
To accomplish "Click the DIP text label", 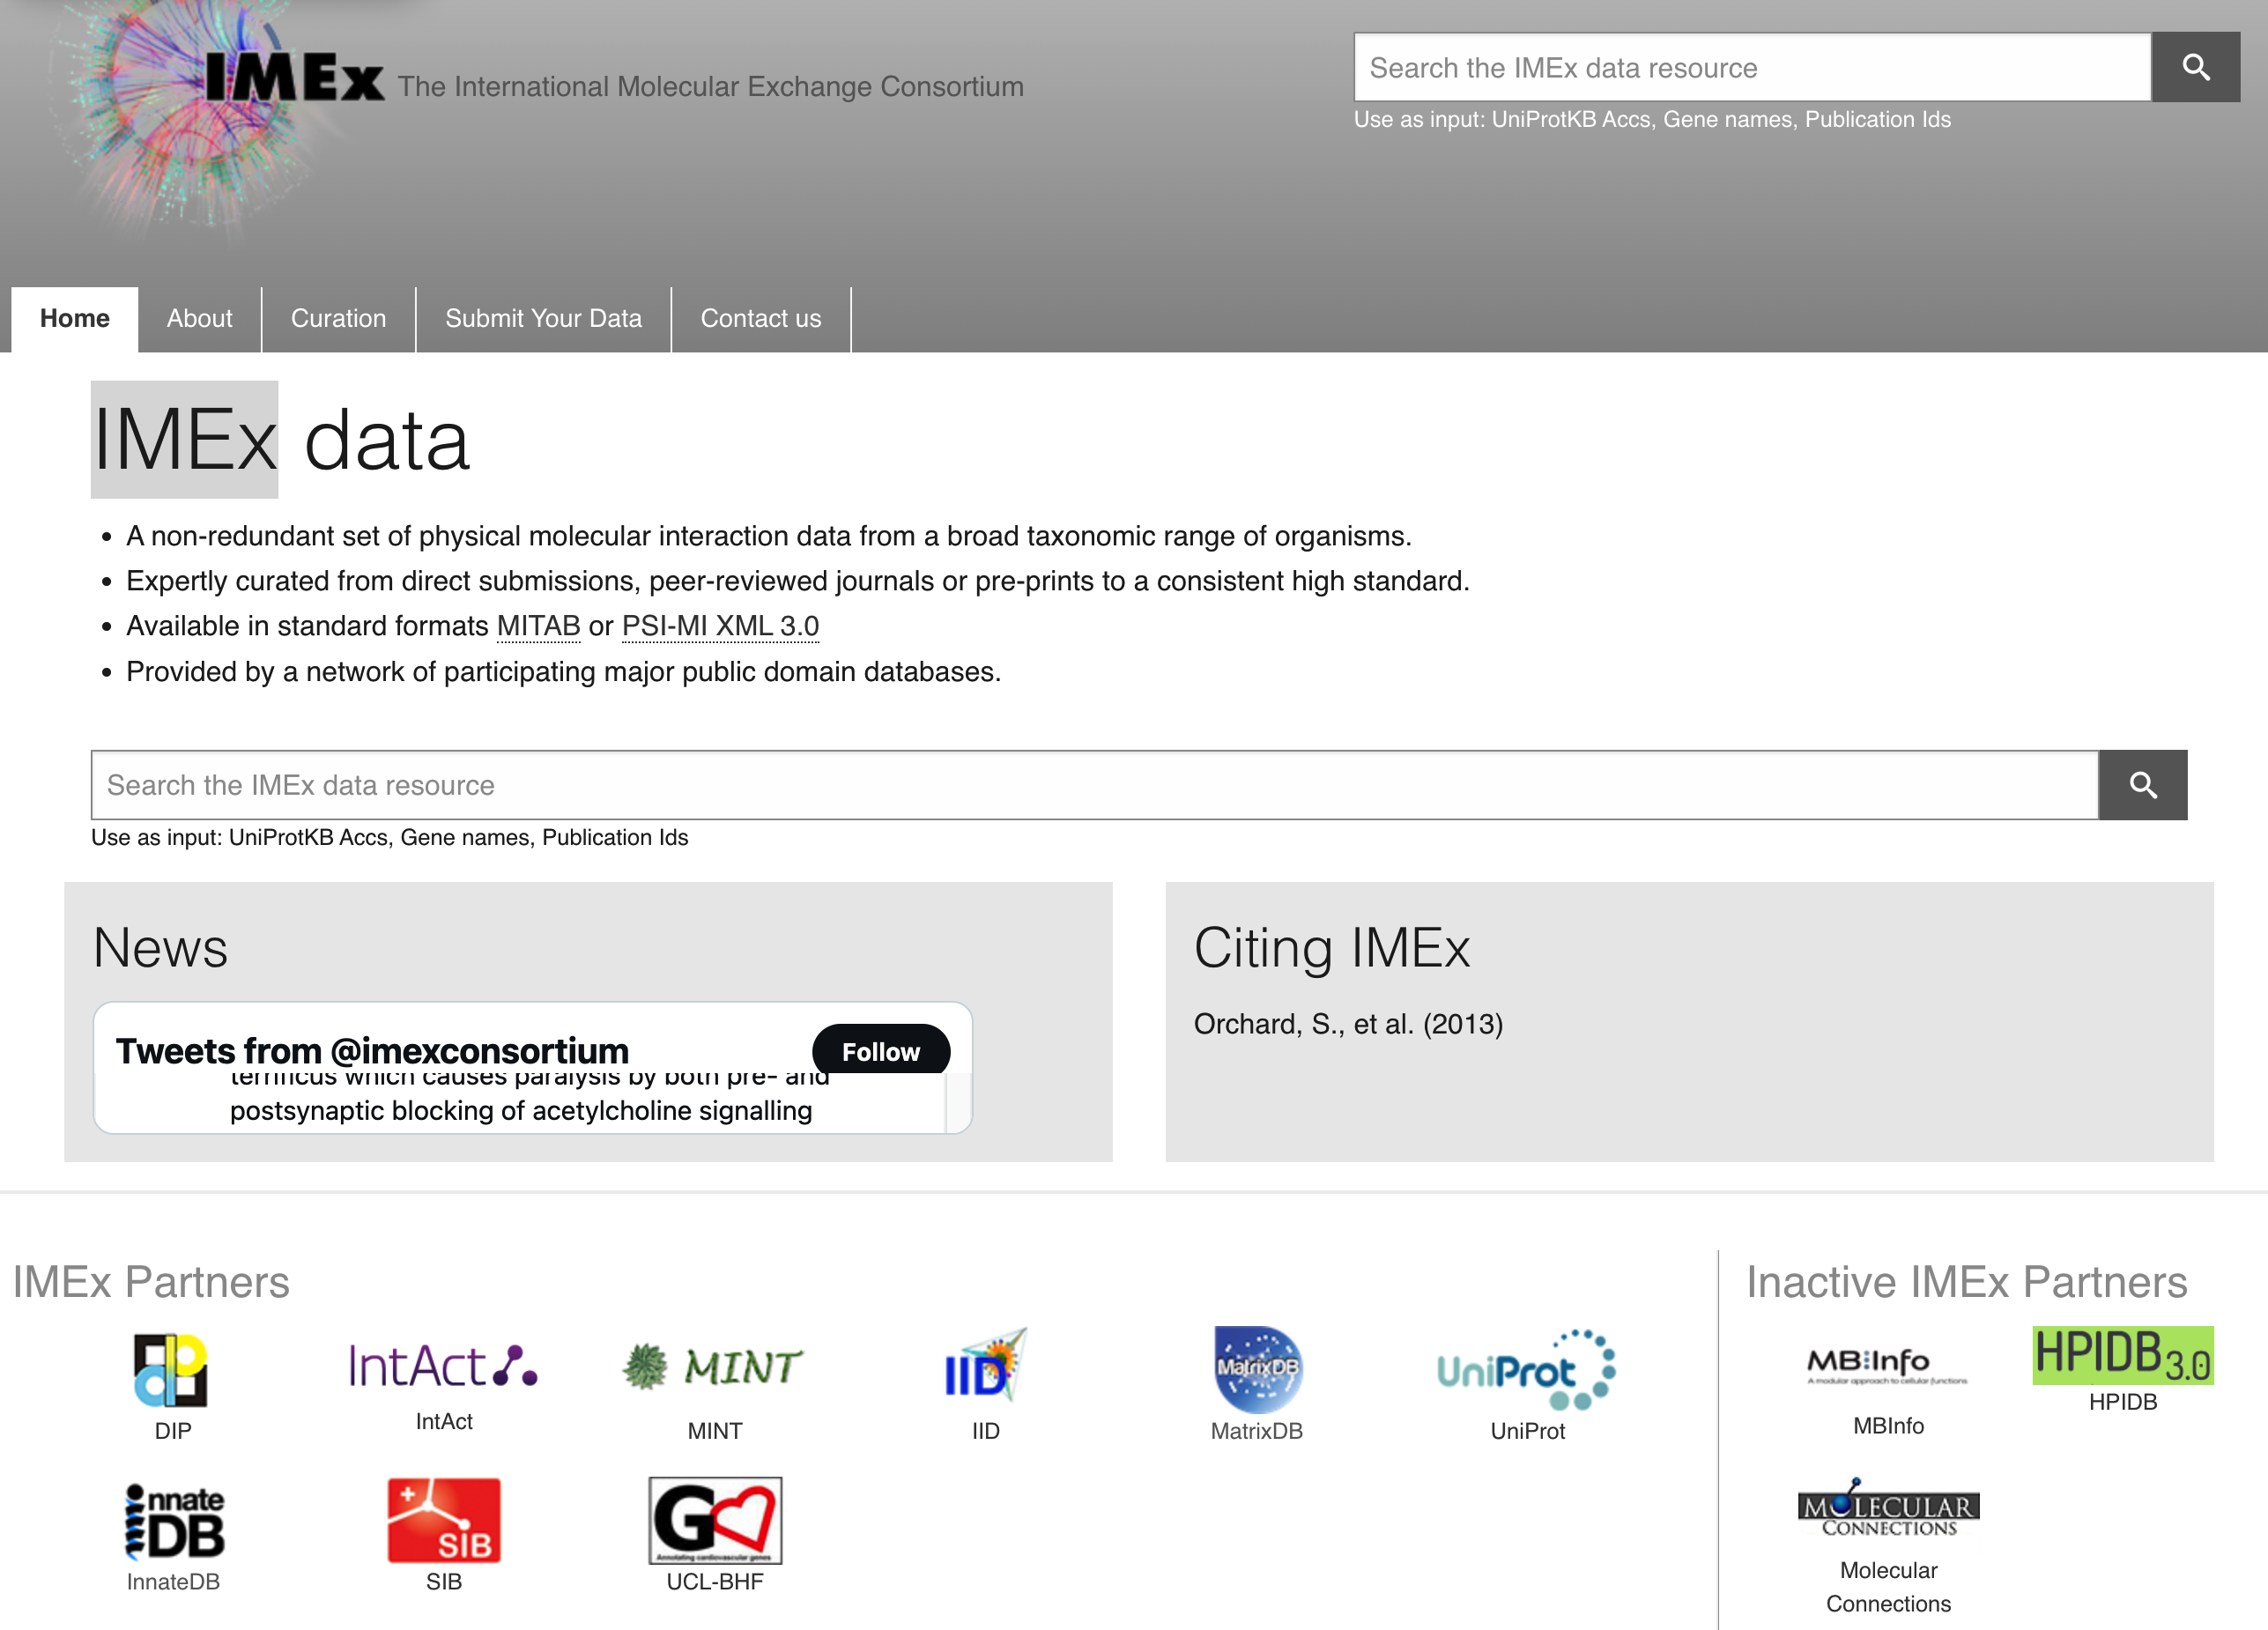I will coord(172,1431).
